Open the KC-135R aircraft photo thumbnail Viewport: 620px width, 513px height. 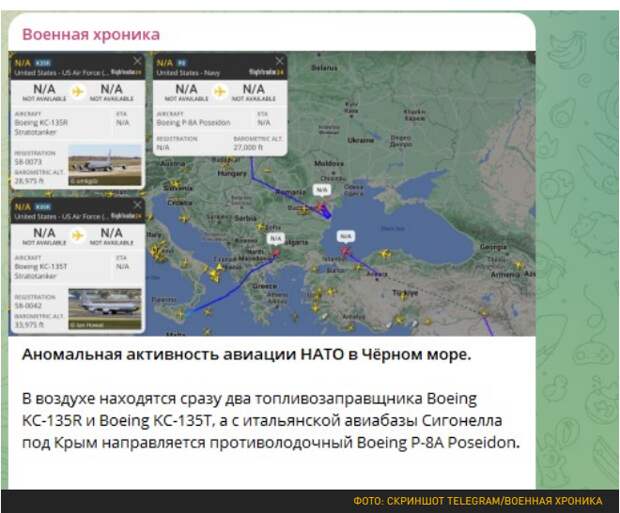click(105, 165)
